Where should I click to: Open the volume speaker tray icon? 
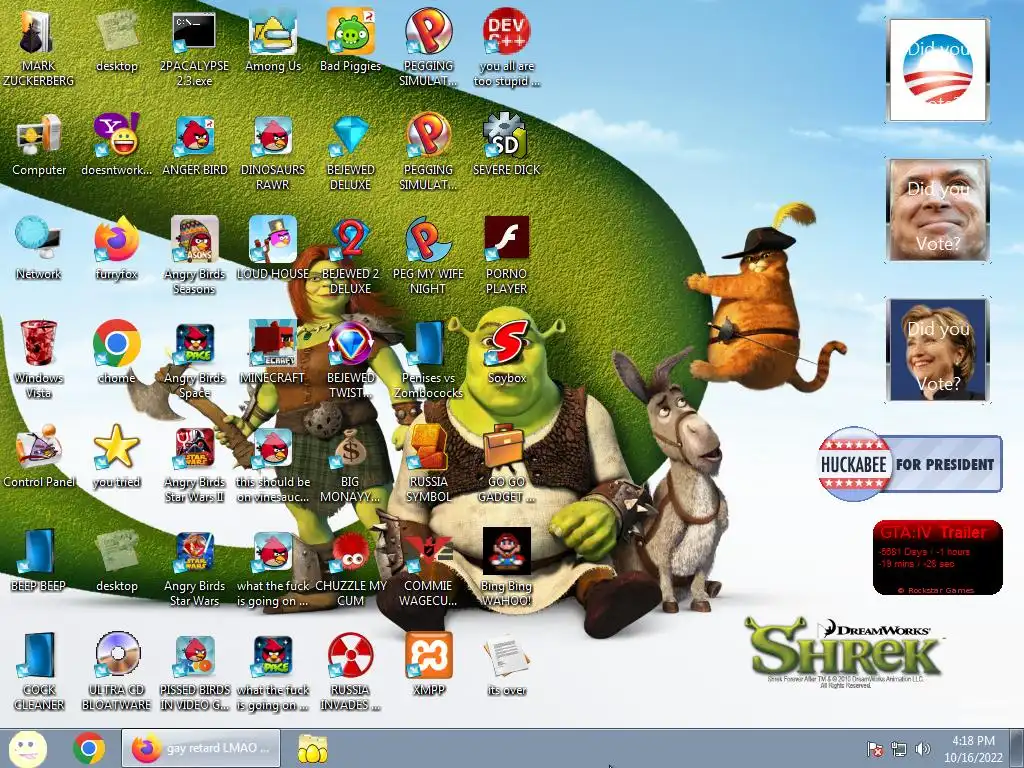923,749
